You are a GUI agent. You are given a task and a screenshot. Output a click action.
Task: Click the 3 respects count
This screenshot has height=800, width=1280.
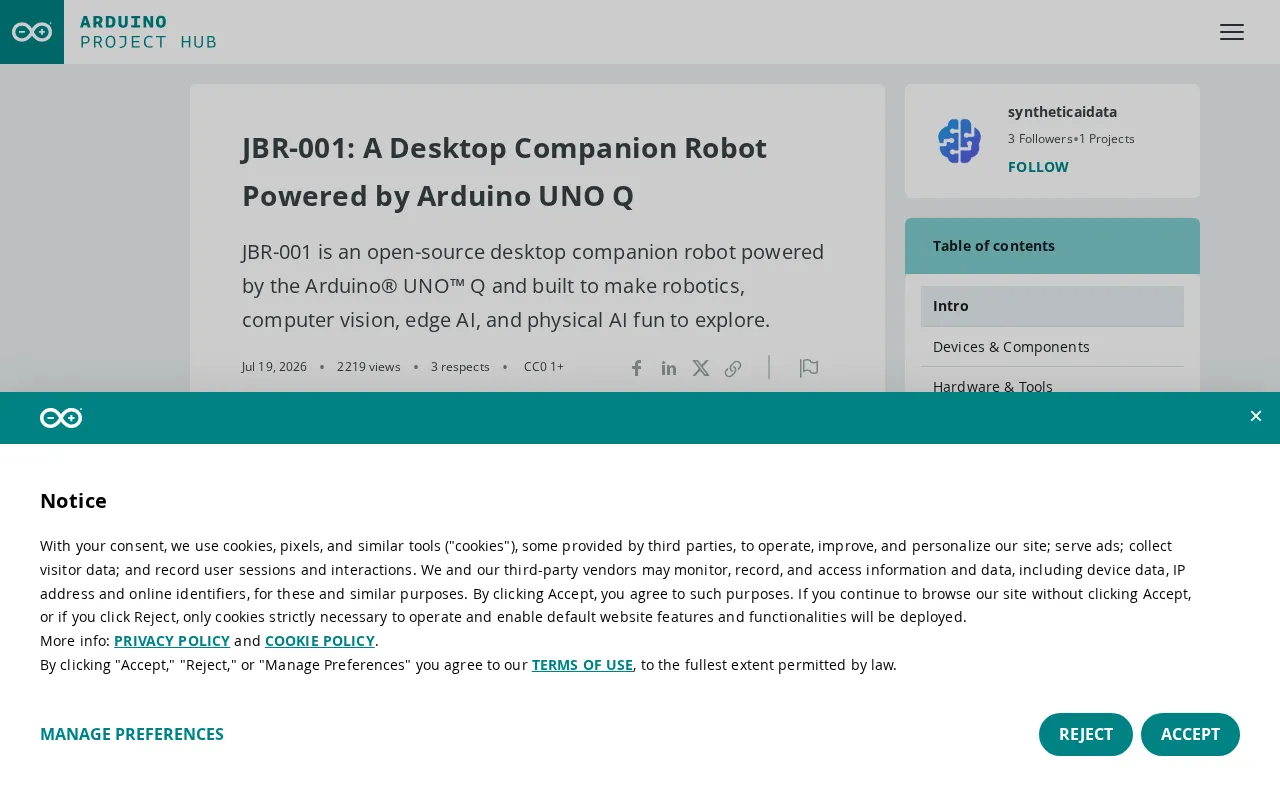[460, 367]
